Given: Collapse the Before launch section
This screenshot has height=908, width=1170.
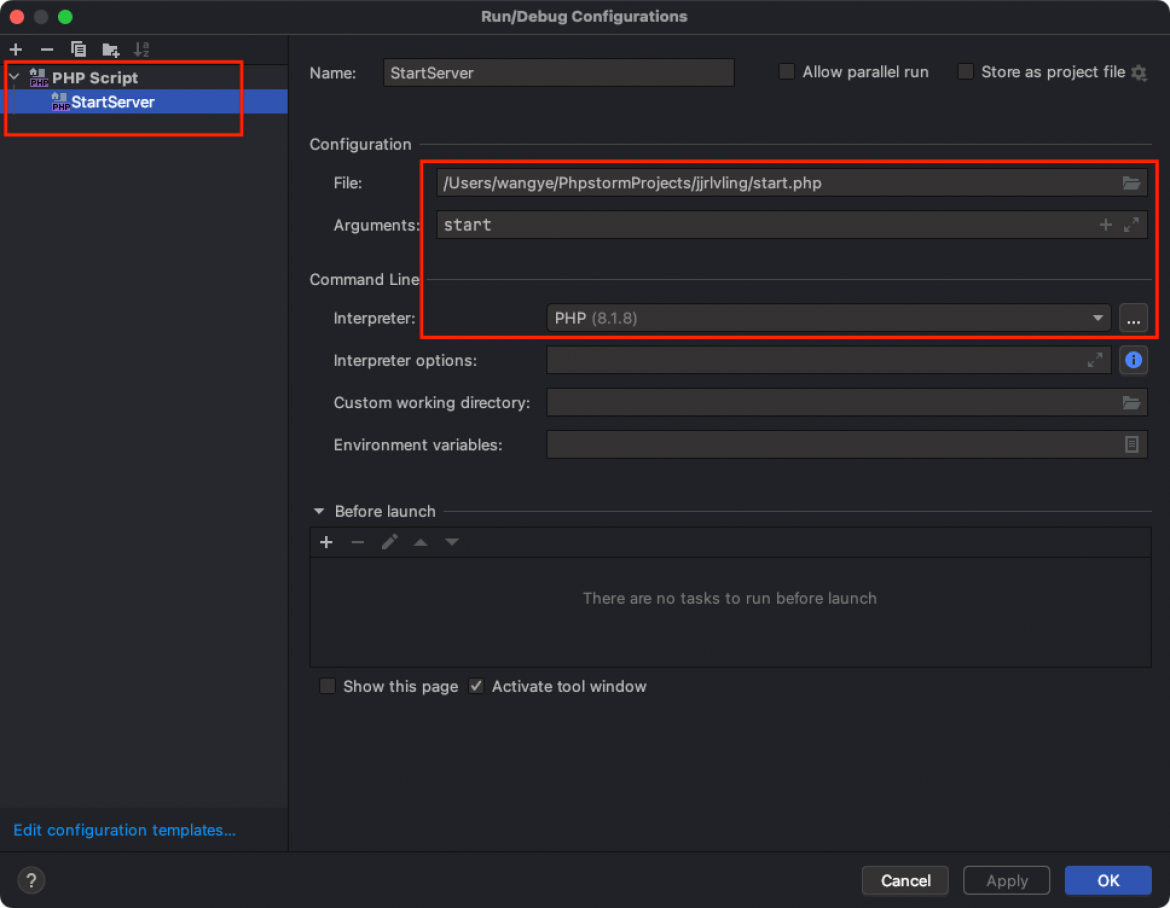Looking at the screenshot, I should click(x=319, y=511).
